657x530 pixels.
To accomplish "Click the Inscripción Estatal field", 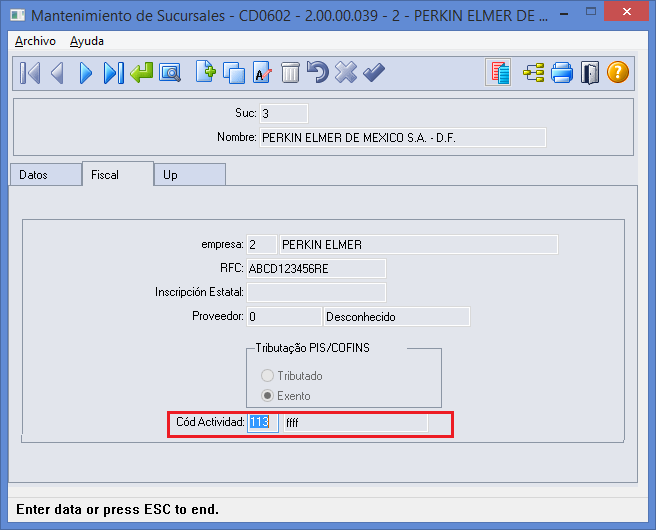I will [316, 292].
